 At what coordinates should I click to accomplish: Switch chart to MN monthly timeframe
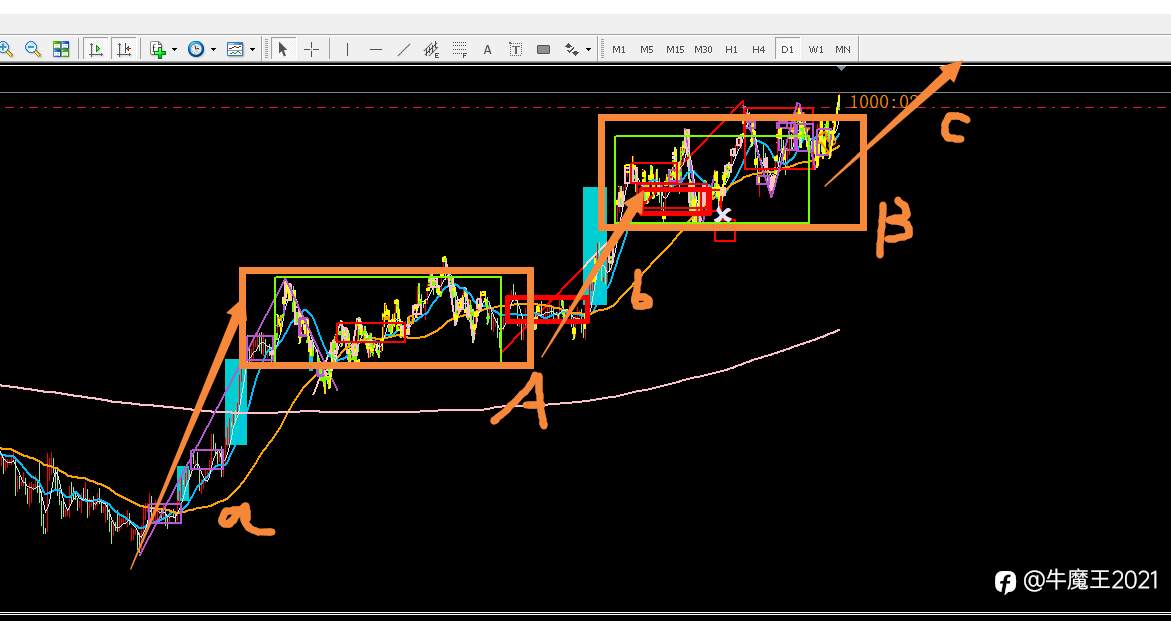pos(842,49)
